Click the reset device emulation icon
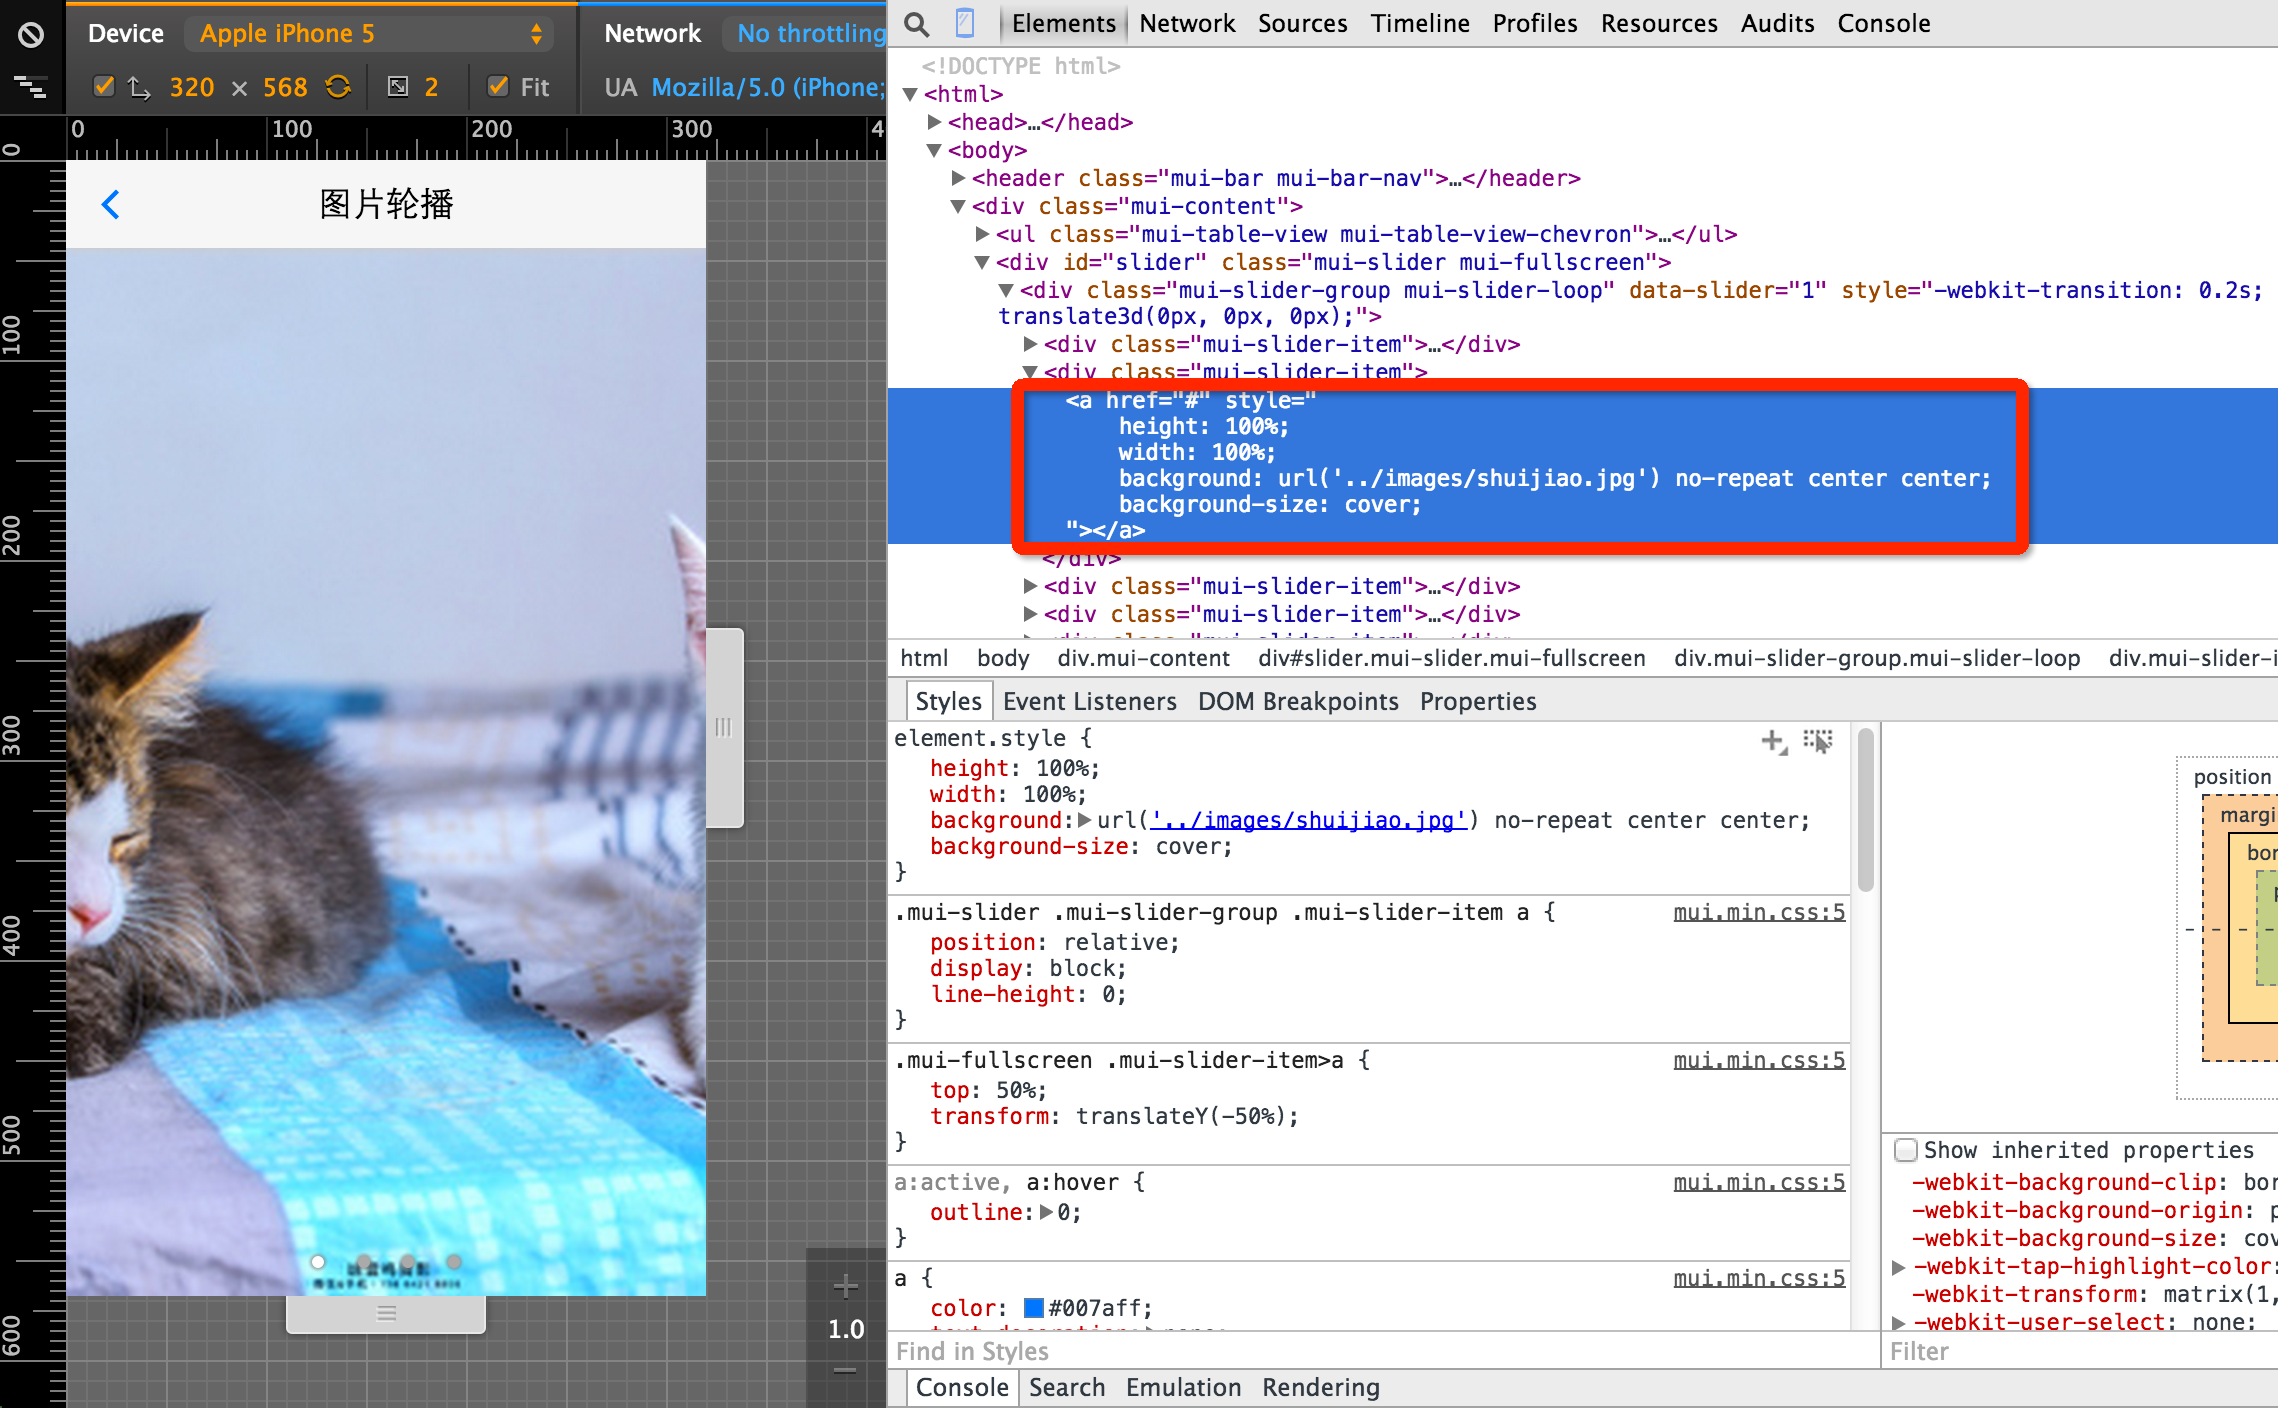The image size is (2278, 1408). (x=31, y=35)
